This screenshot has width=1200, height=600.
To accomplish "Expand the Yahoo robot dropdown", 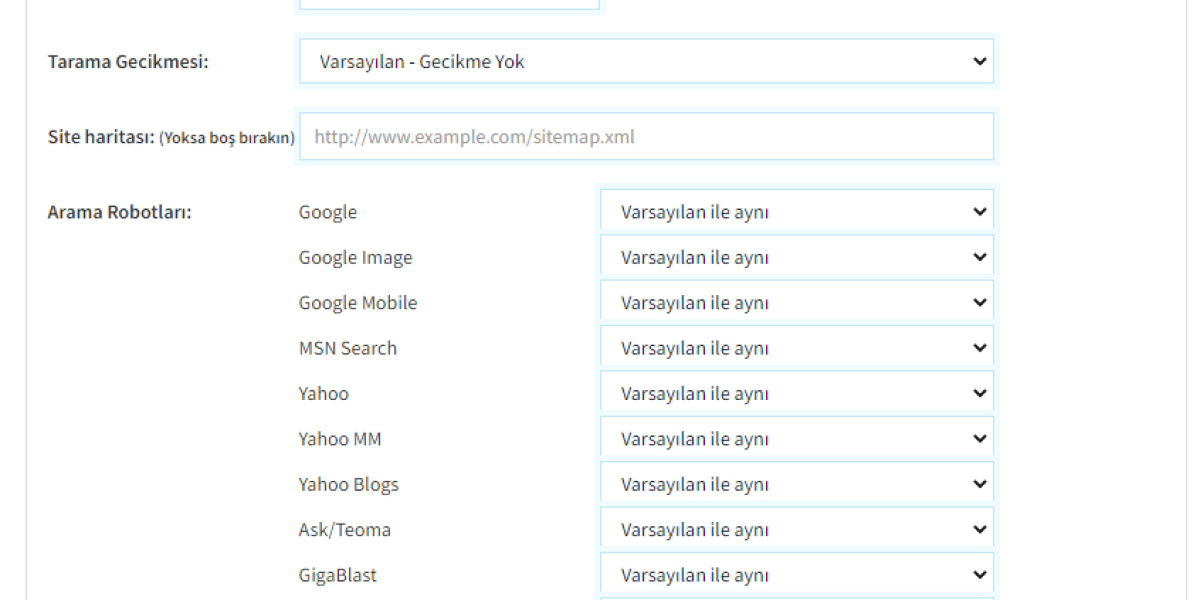I will (x=797, y=393).
